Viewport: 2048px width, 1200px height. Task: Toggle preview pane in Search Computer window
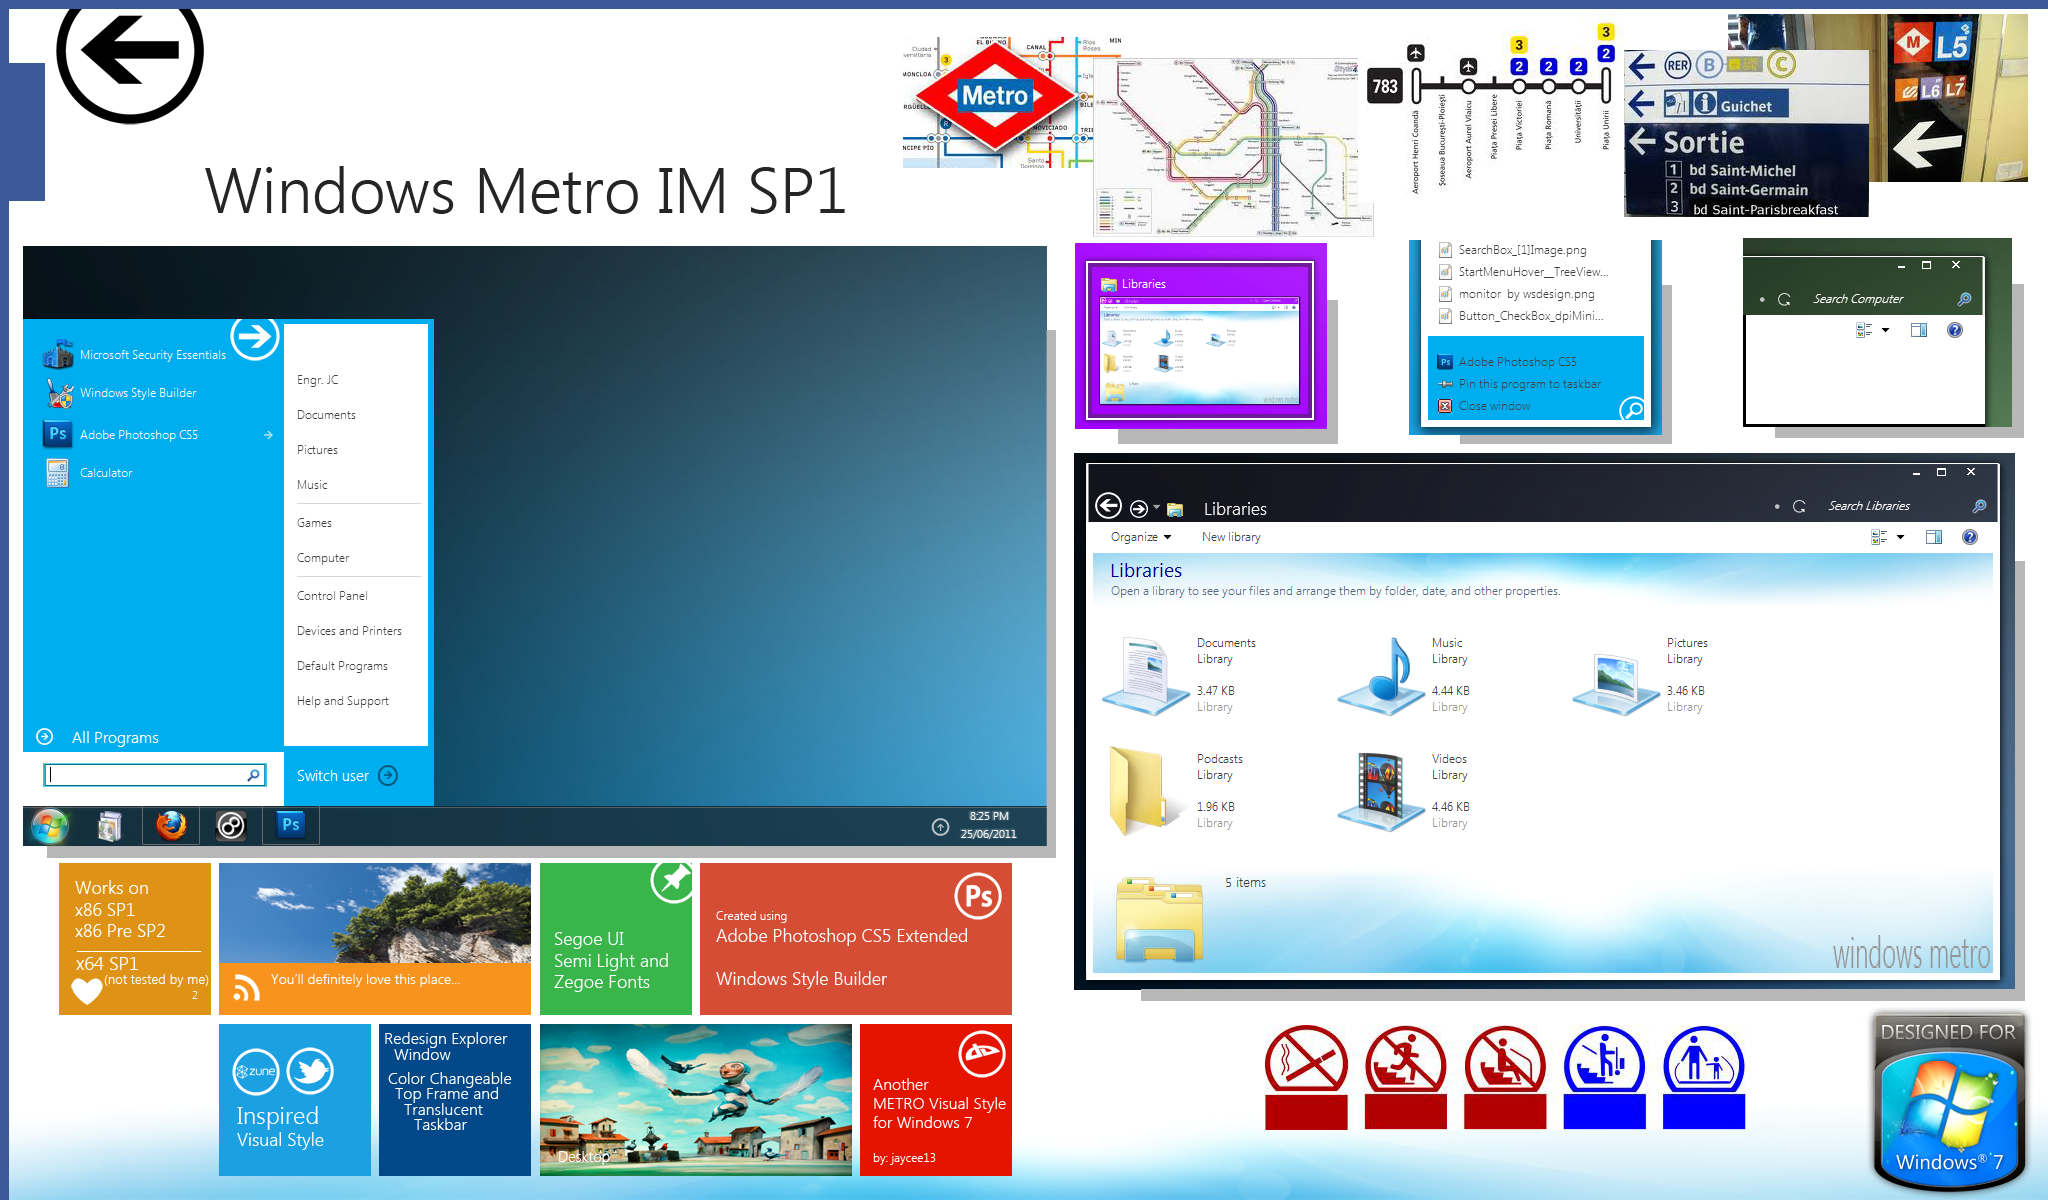pyautogui.click(x=1919, y=330)
